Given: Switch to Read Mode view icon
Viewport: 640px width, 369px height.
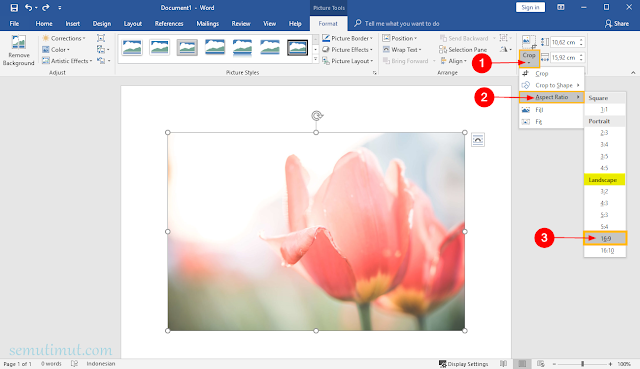Looking at the screenshot, I should [503, 364].
